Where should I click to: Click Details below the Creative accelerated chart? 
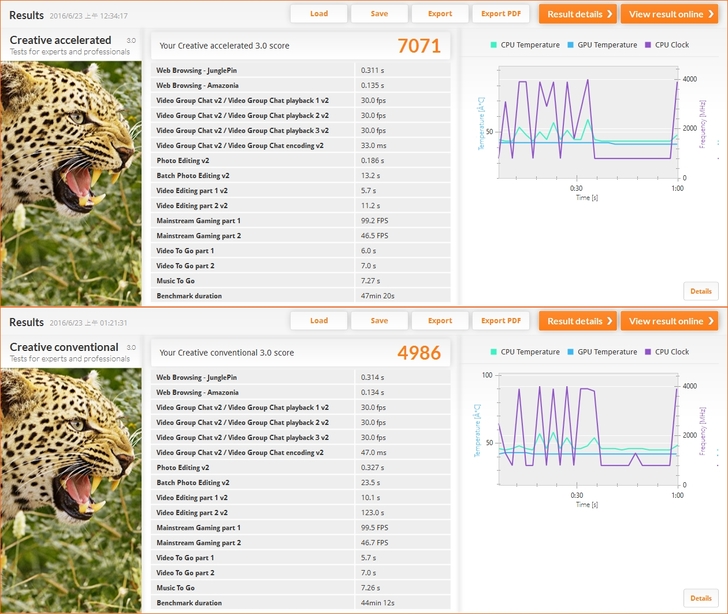pos(701,291)
